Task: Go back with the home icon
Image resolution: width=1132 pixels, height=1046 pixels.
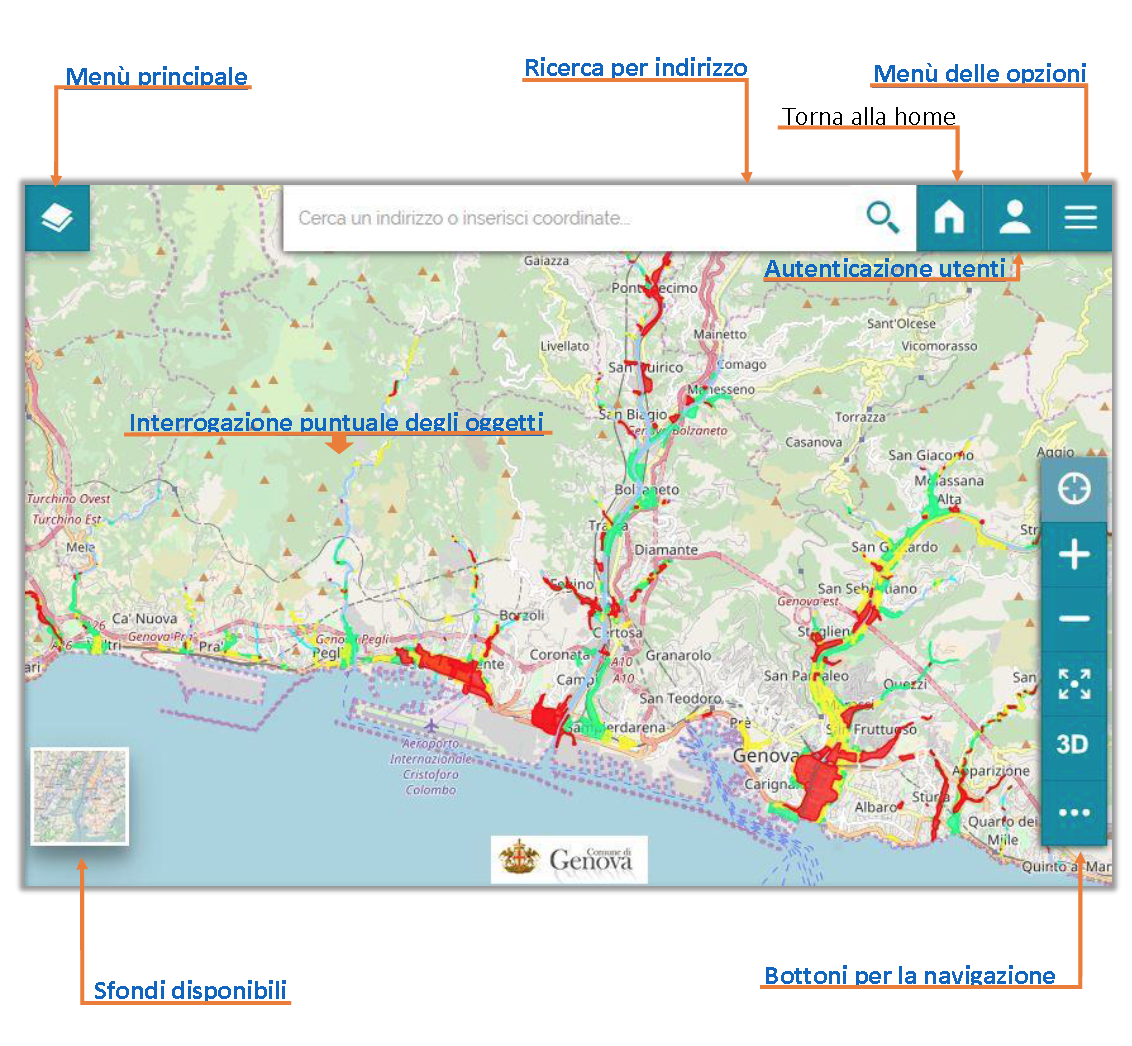Action: click(949, 217)
